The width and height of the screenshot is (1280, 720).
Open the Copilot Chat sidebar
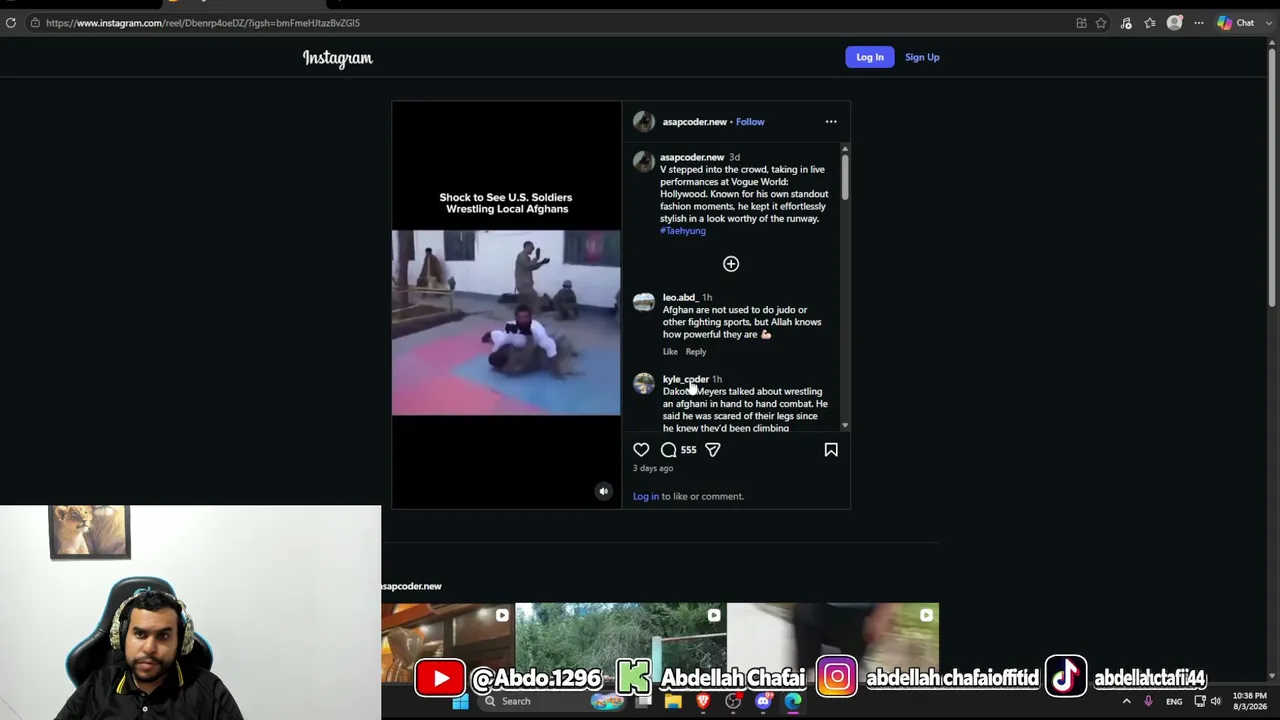[x=1236, y=23]
